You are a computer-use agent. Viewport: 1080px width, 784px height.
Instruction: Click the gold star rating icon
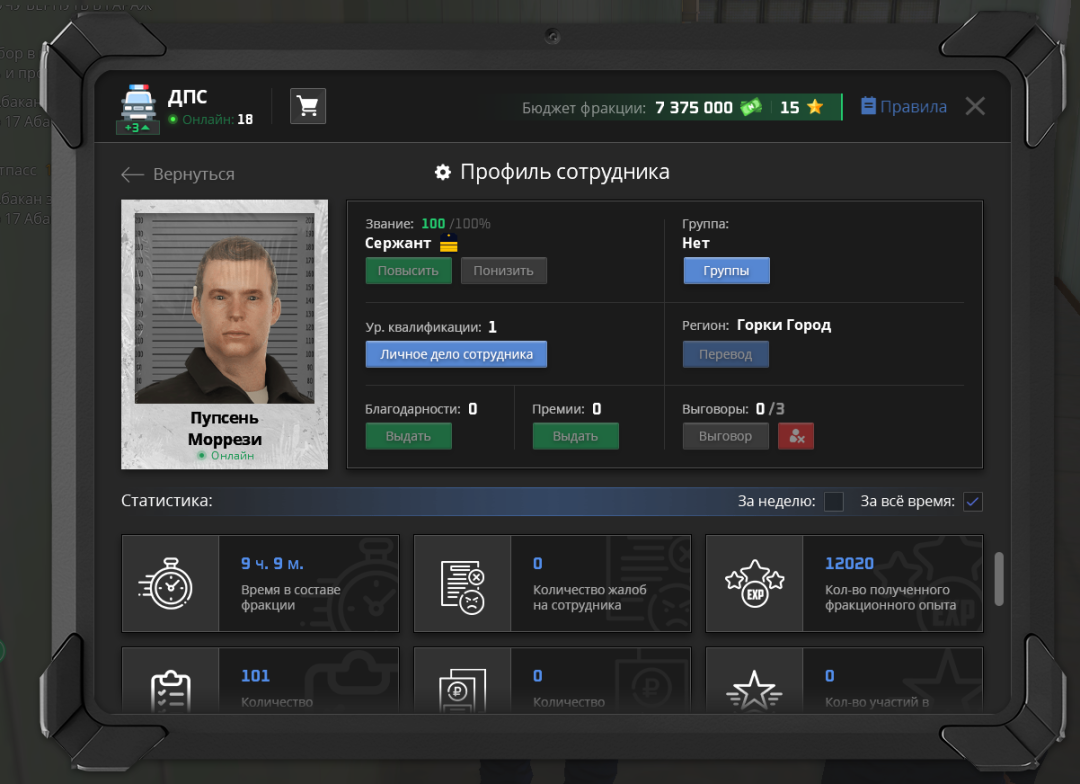coord(815,107)
